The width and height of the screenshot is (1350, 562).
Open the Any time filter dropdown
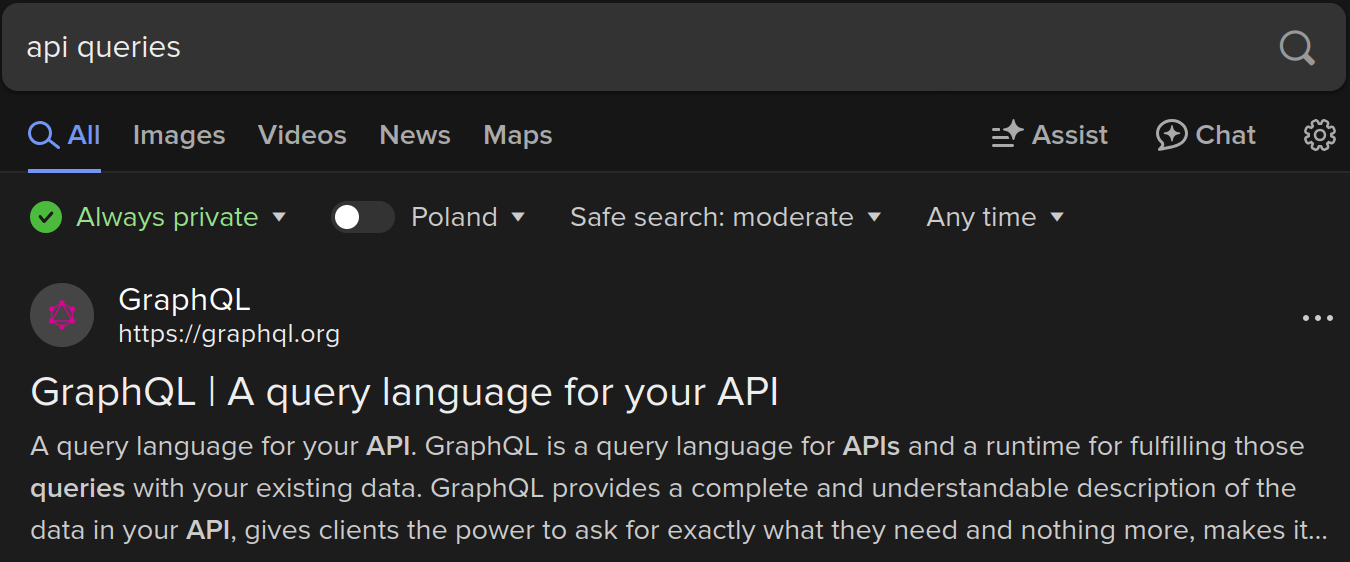coord(995,217)
